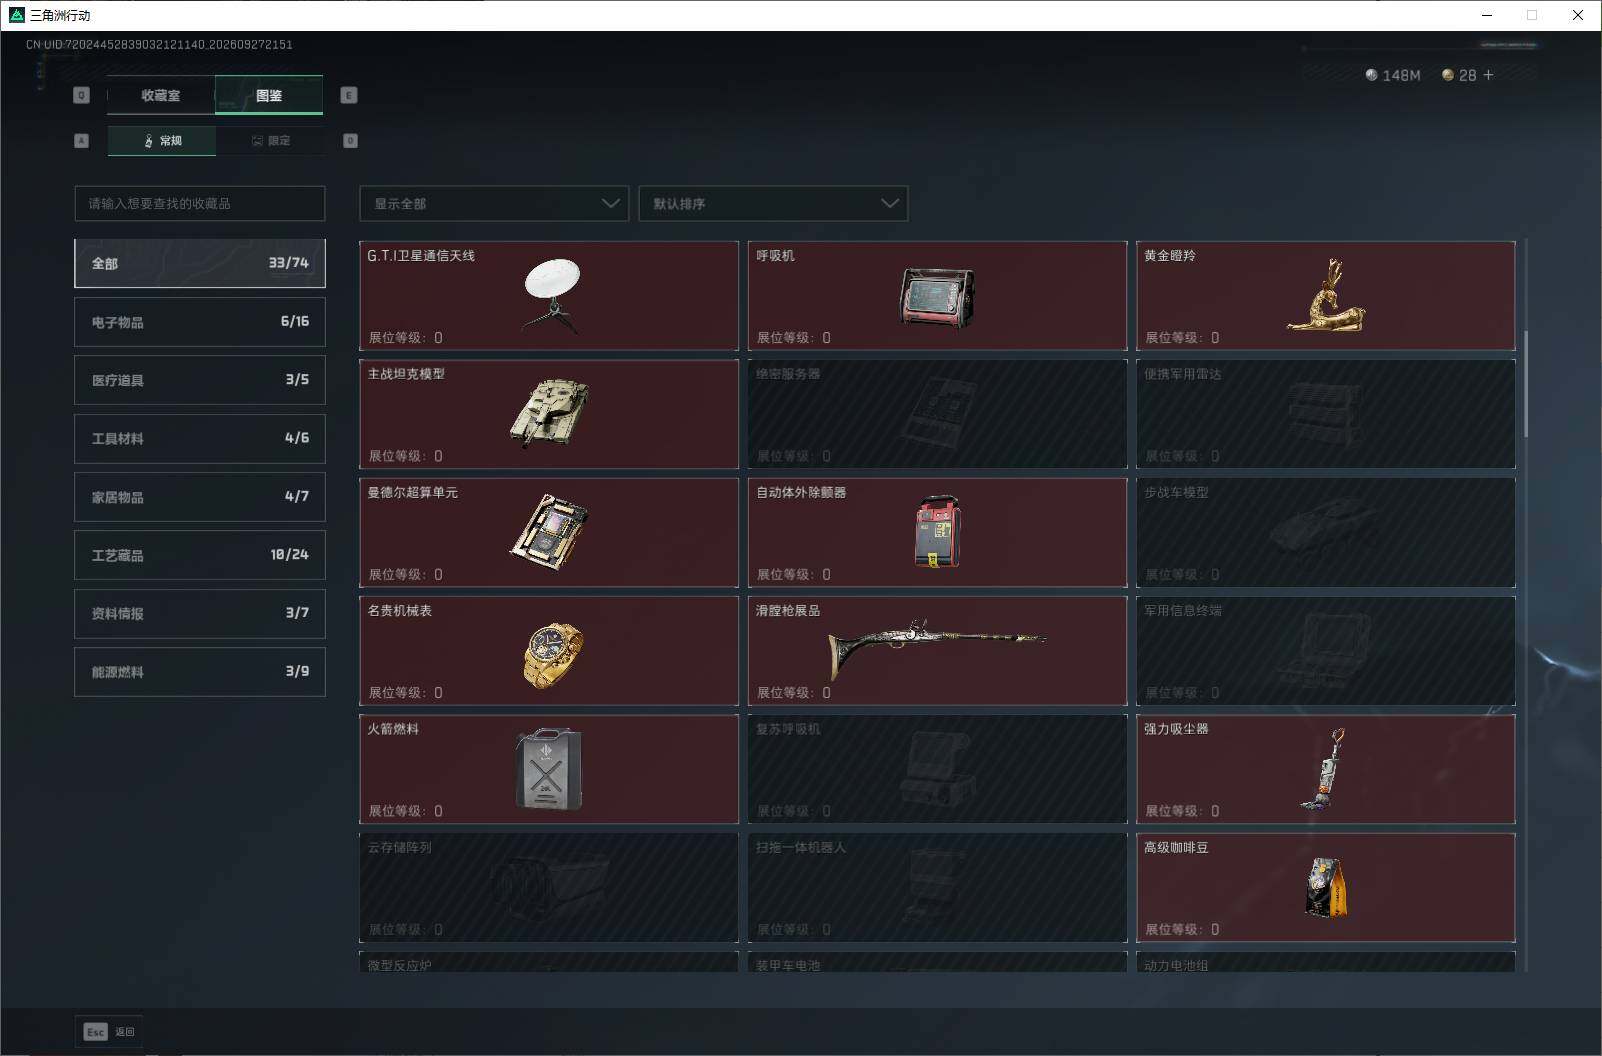This screenshot has height=1056, width=1602.
Task: Select the 高级咖啡豆 coffee bag icon
Action: point(1326,886)
